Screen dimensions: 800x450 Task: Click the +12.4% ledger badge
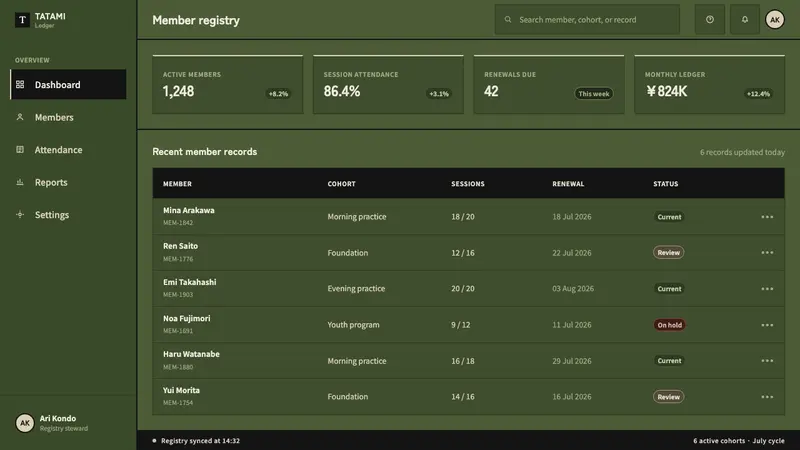[x=758, y=94]
